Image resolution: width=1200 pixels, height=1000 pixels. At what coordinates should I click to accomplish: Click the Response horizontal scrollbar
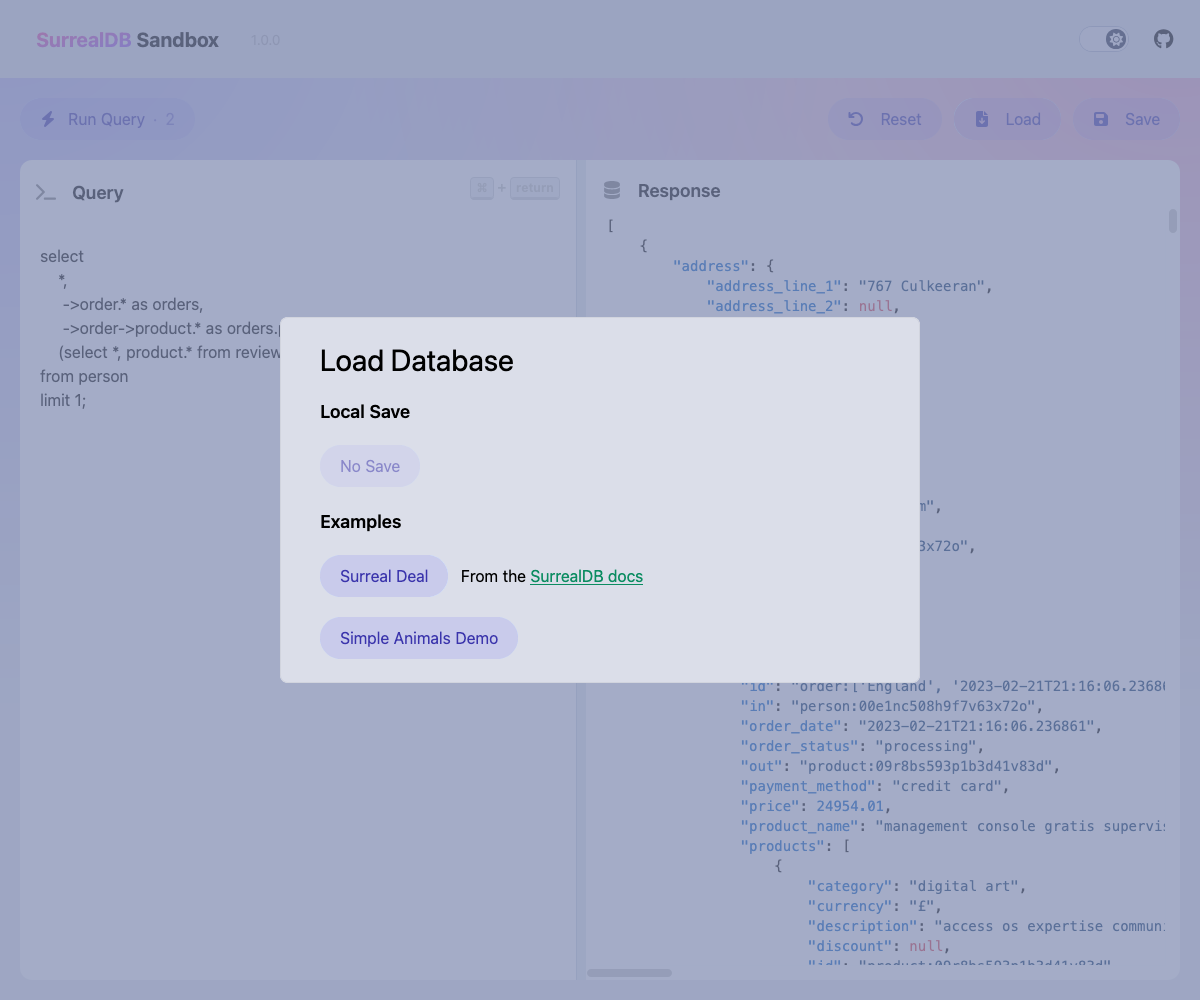click(x=630, y=972)
